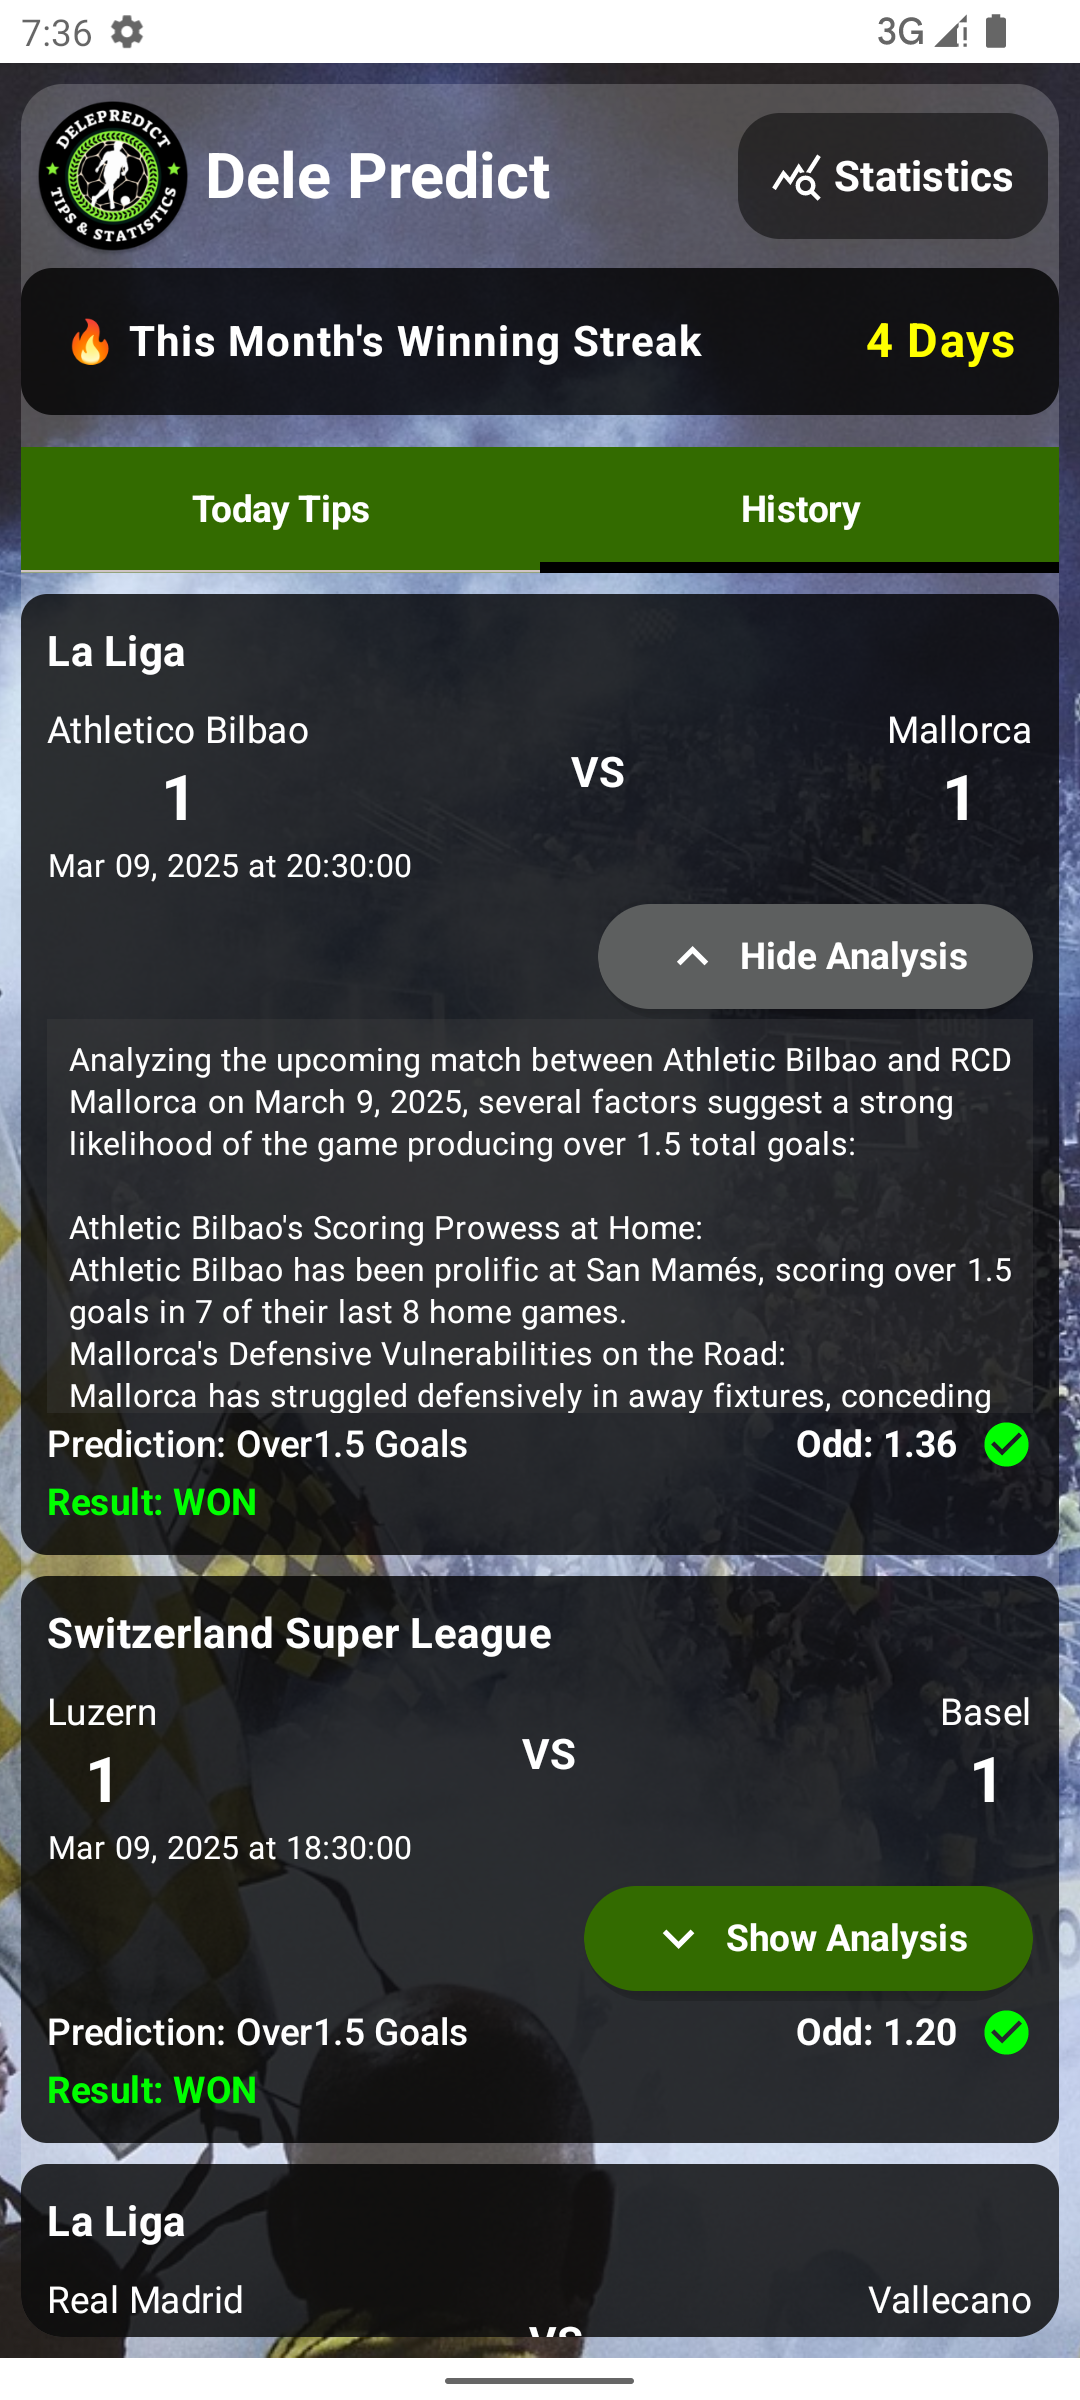Click the Athletic Bilbao analysis text box
The width and height of the screenshot is (1080, 2400).
pos(540,1215)
